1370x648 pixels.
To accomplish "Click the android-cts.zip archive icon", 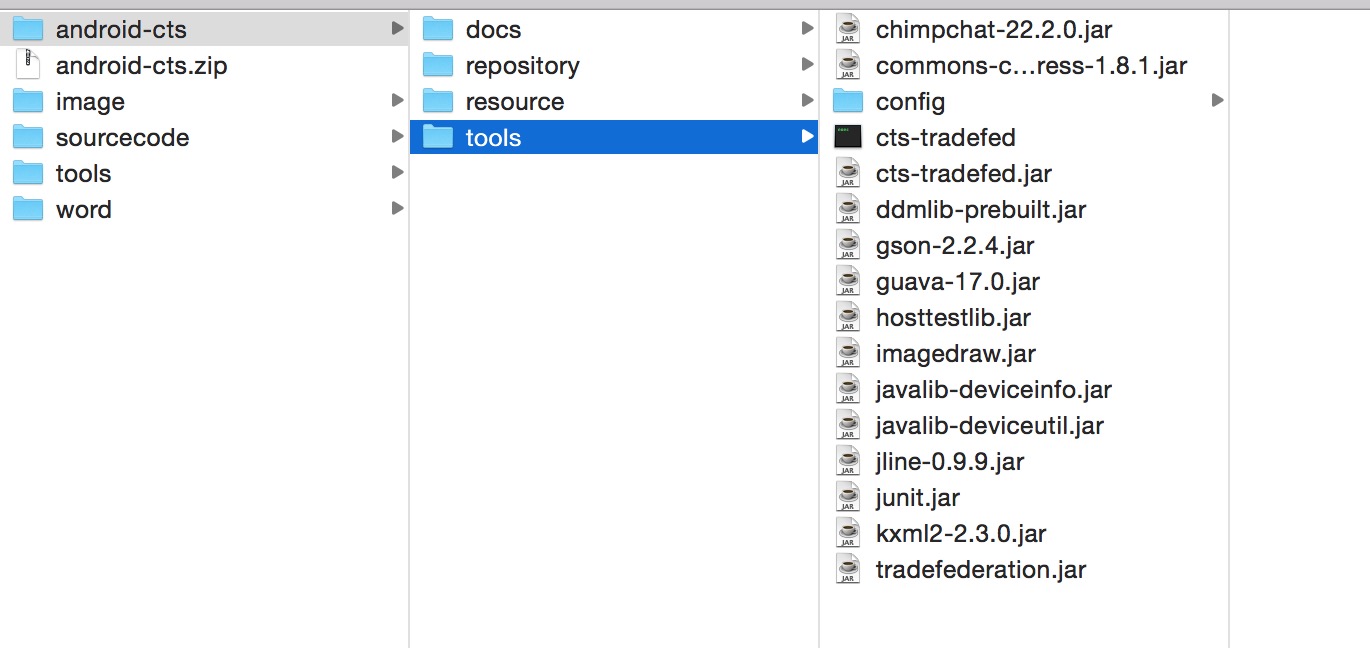I will point(28,65).
